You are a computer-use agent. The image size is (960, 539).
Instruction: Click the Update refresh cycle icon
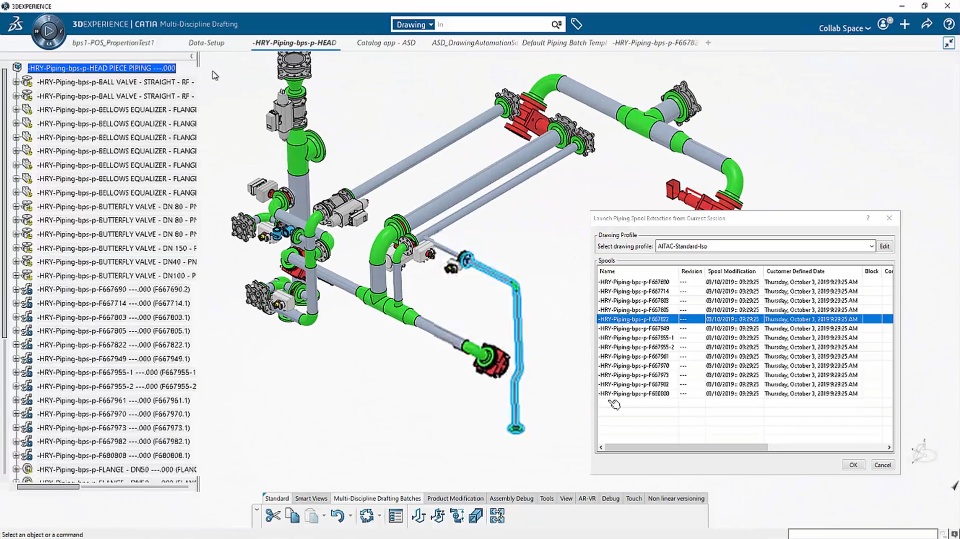(366, 516)
